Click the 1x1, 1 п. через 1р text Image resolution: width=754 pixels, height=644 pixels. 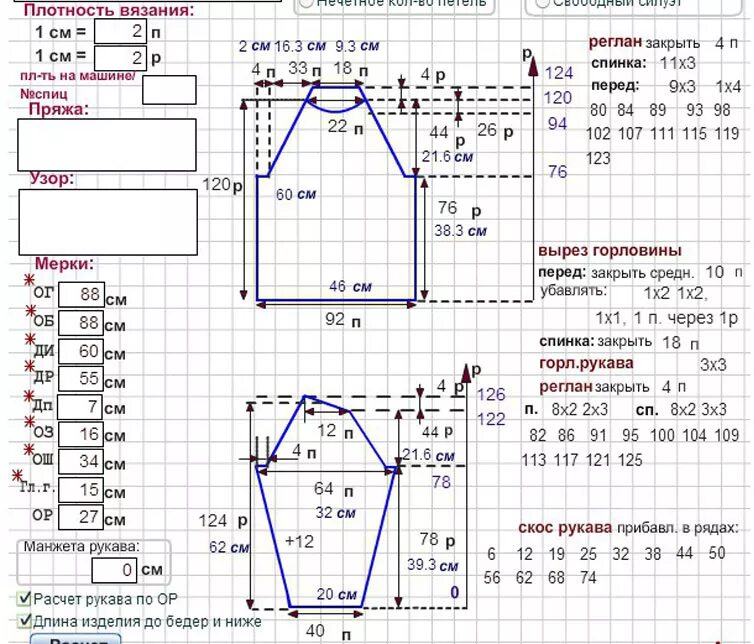pos(667,318)
